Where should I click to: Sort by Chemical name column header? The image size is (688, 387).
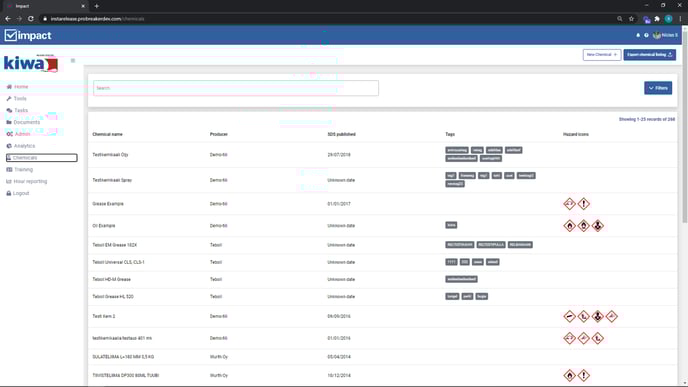click(x=108, y=134)
